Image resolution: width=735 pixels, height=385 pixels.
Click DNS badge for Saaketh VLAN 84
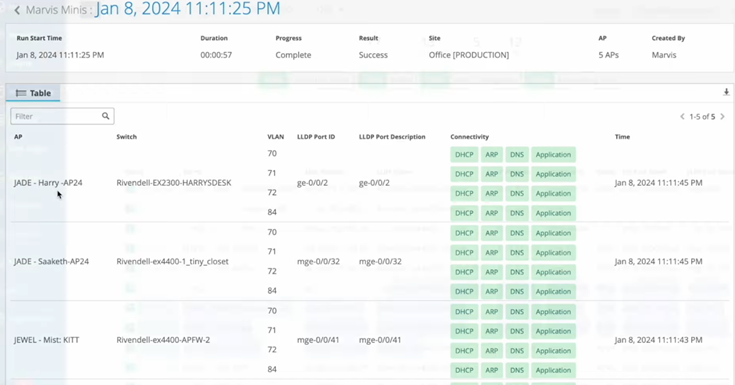pos(517,291)
